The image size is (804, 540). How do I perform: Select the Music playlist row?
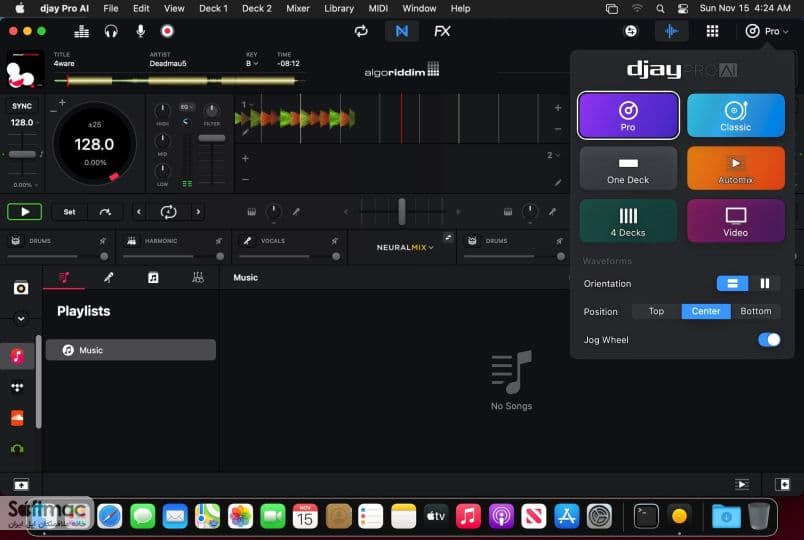point(131,350)
